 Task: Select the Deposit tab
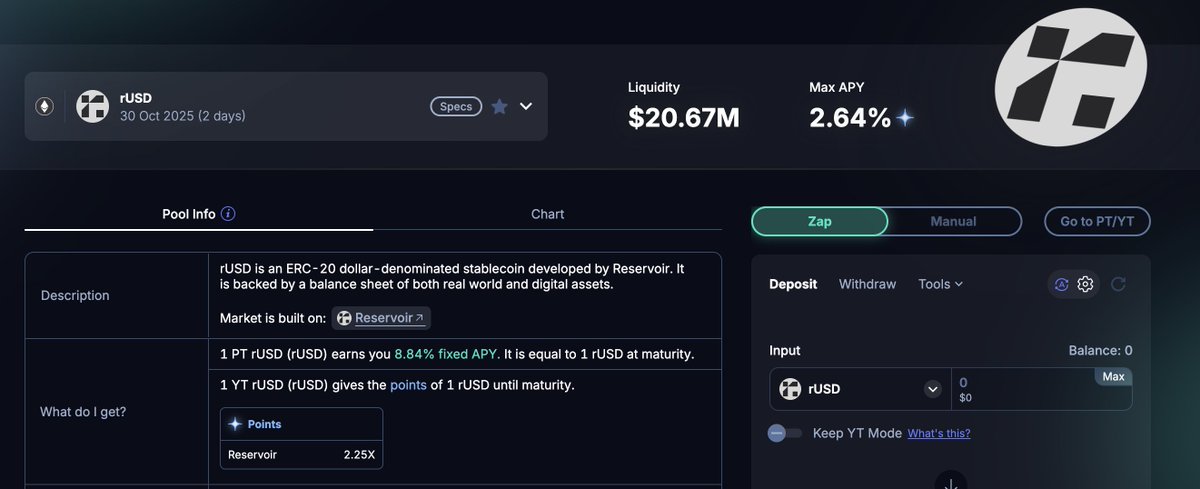(x=793, y=284)
